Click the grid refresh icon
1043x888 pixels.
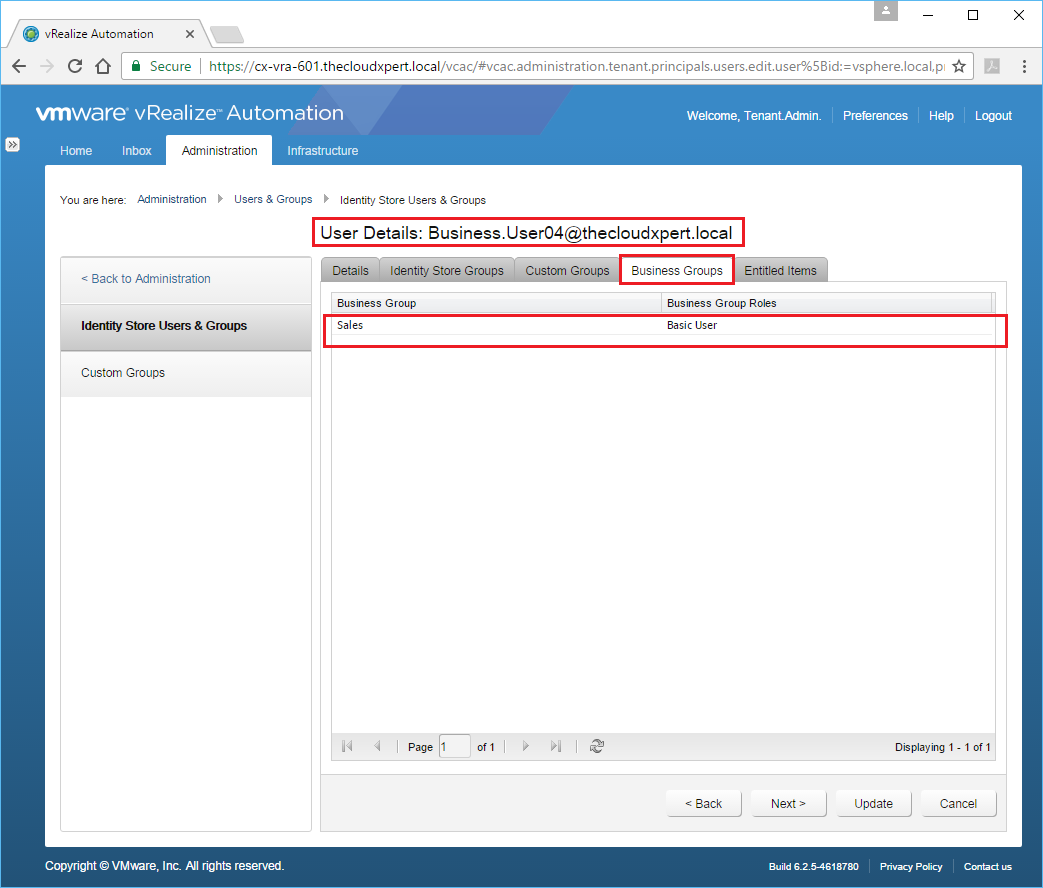coord(597,746)
